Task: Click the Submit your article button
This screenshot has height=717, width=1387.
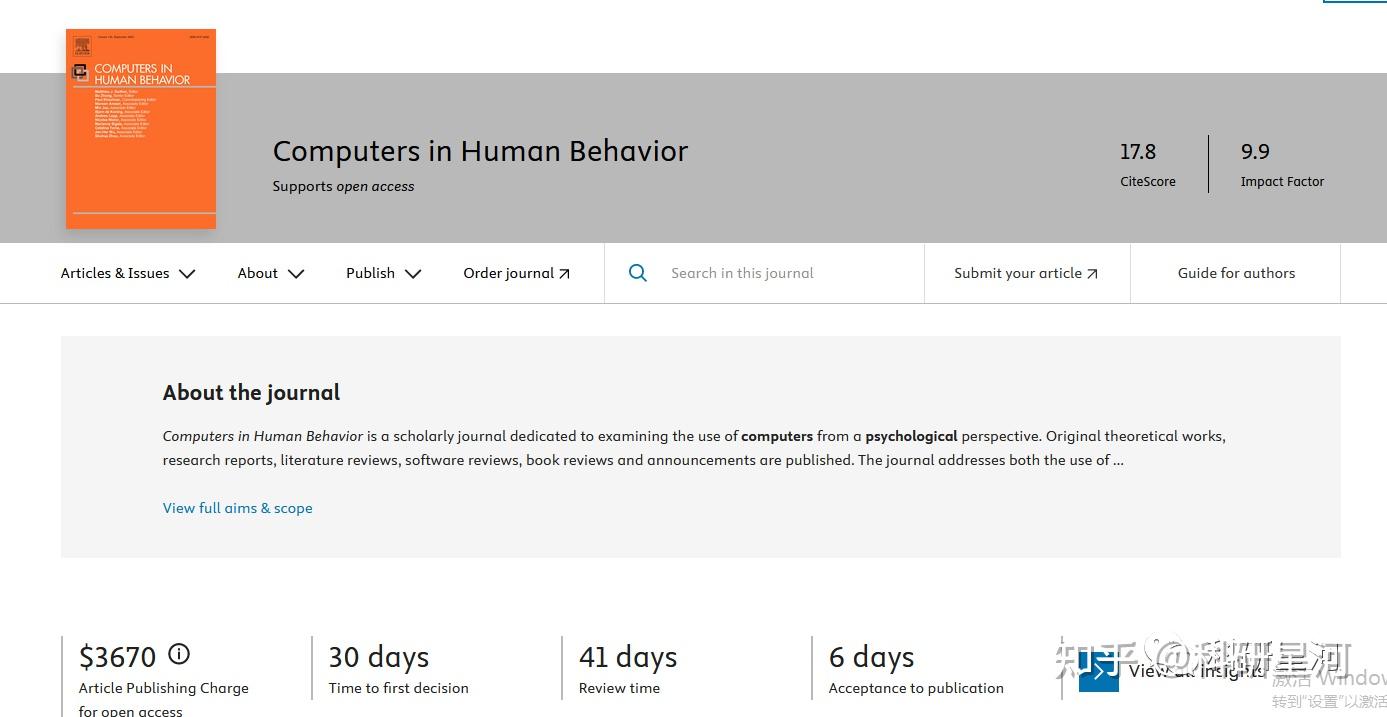Action: (x=1020, y=272)
